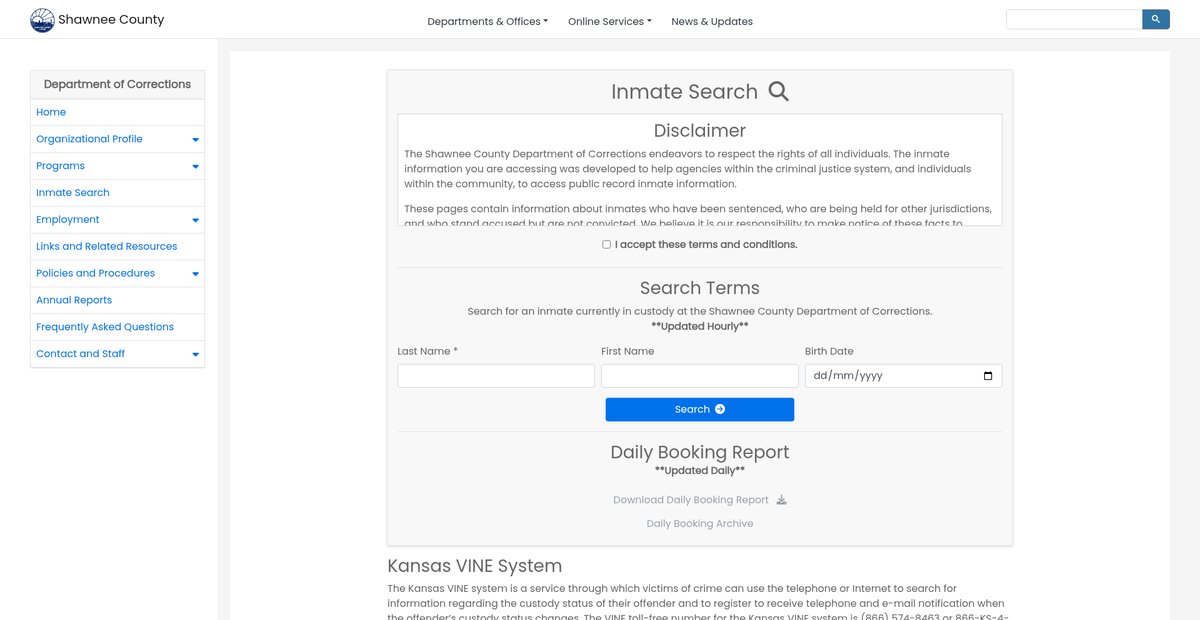
Task: Expand the Organizational Profile arrow
Action: (195, 140)
